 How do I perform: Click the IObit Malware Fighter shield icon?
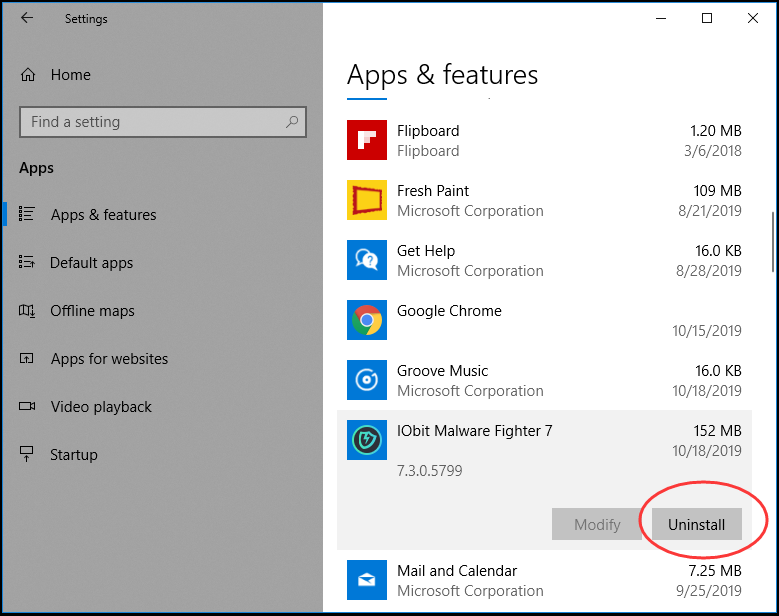367,440
